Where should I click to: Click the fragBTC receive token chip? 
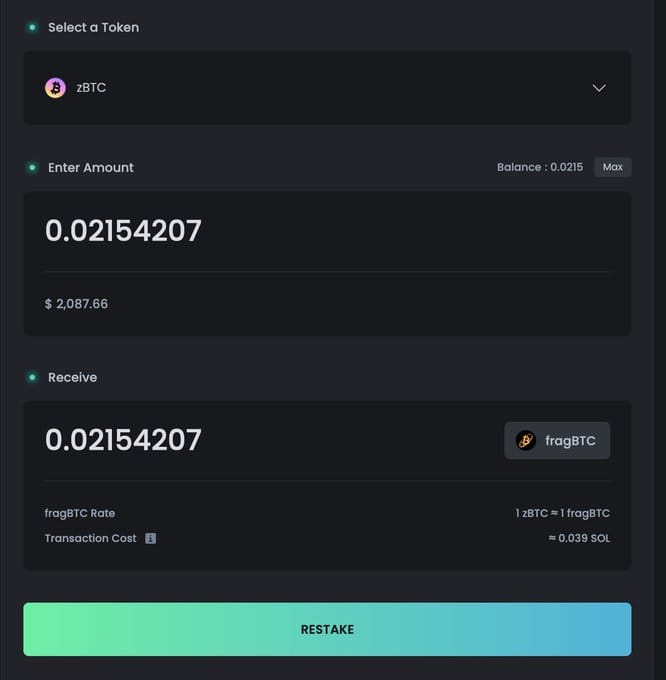click(557, 441)
